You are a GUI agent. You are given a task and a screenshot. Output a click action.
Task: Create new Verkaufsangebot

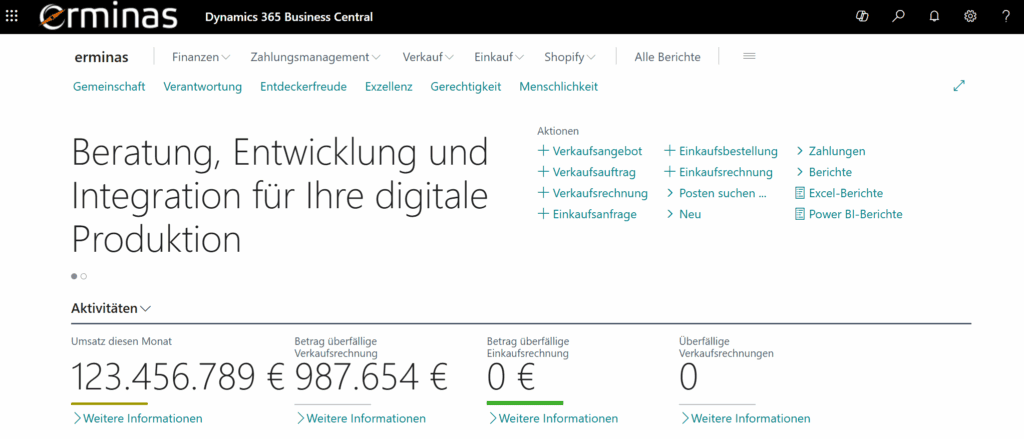[590, 151]
